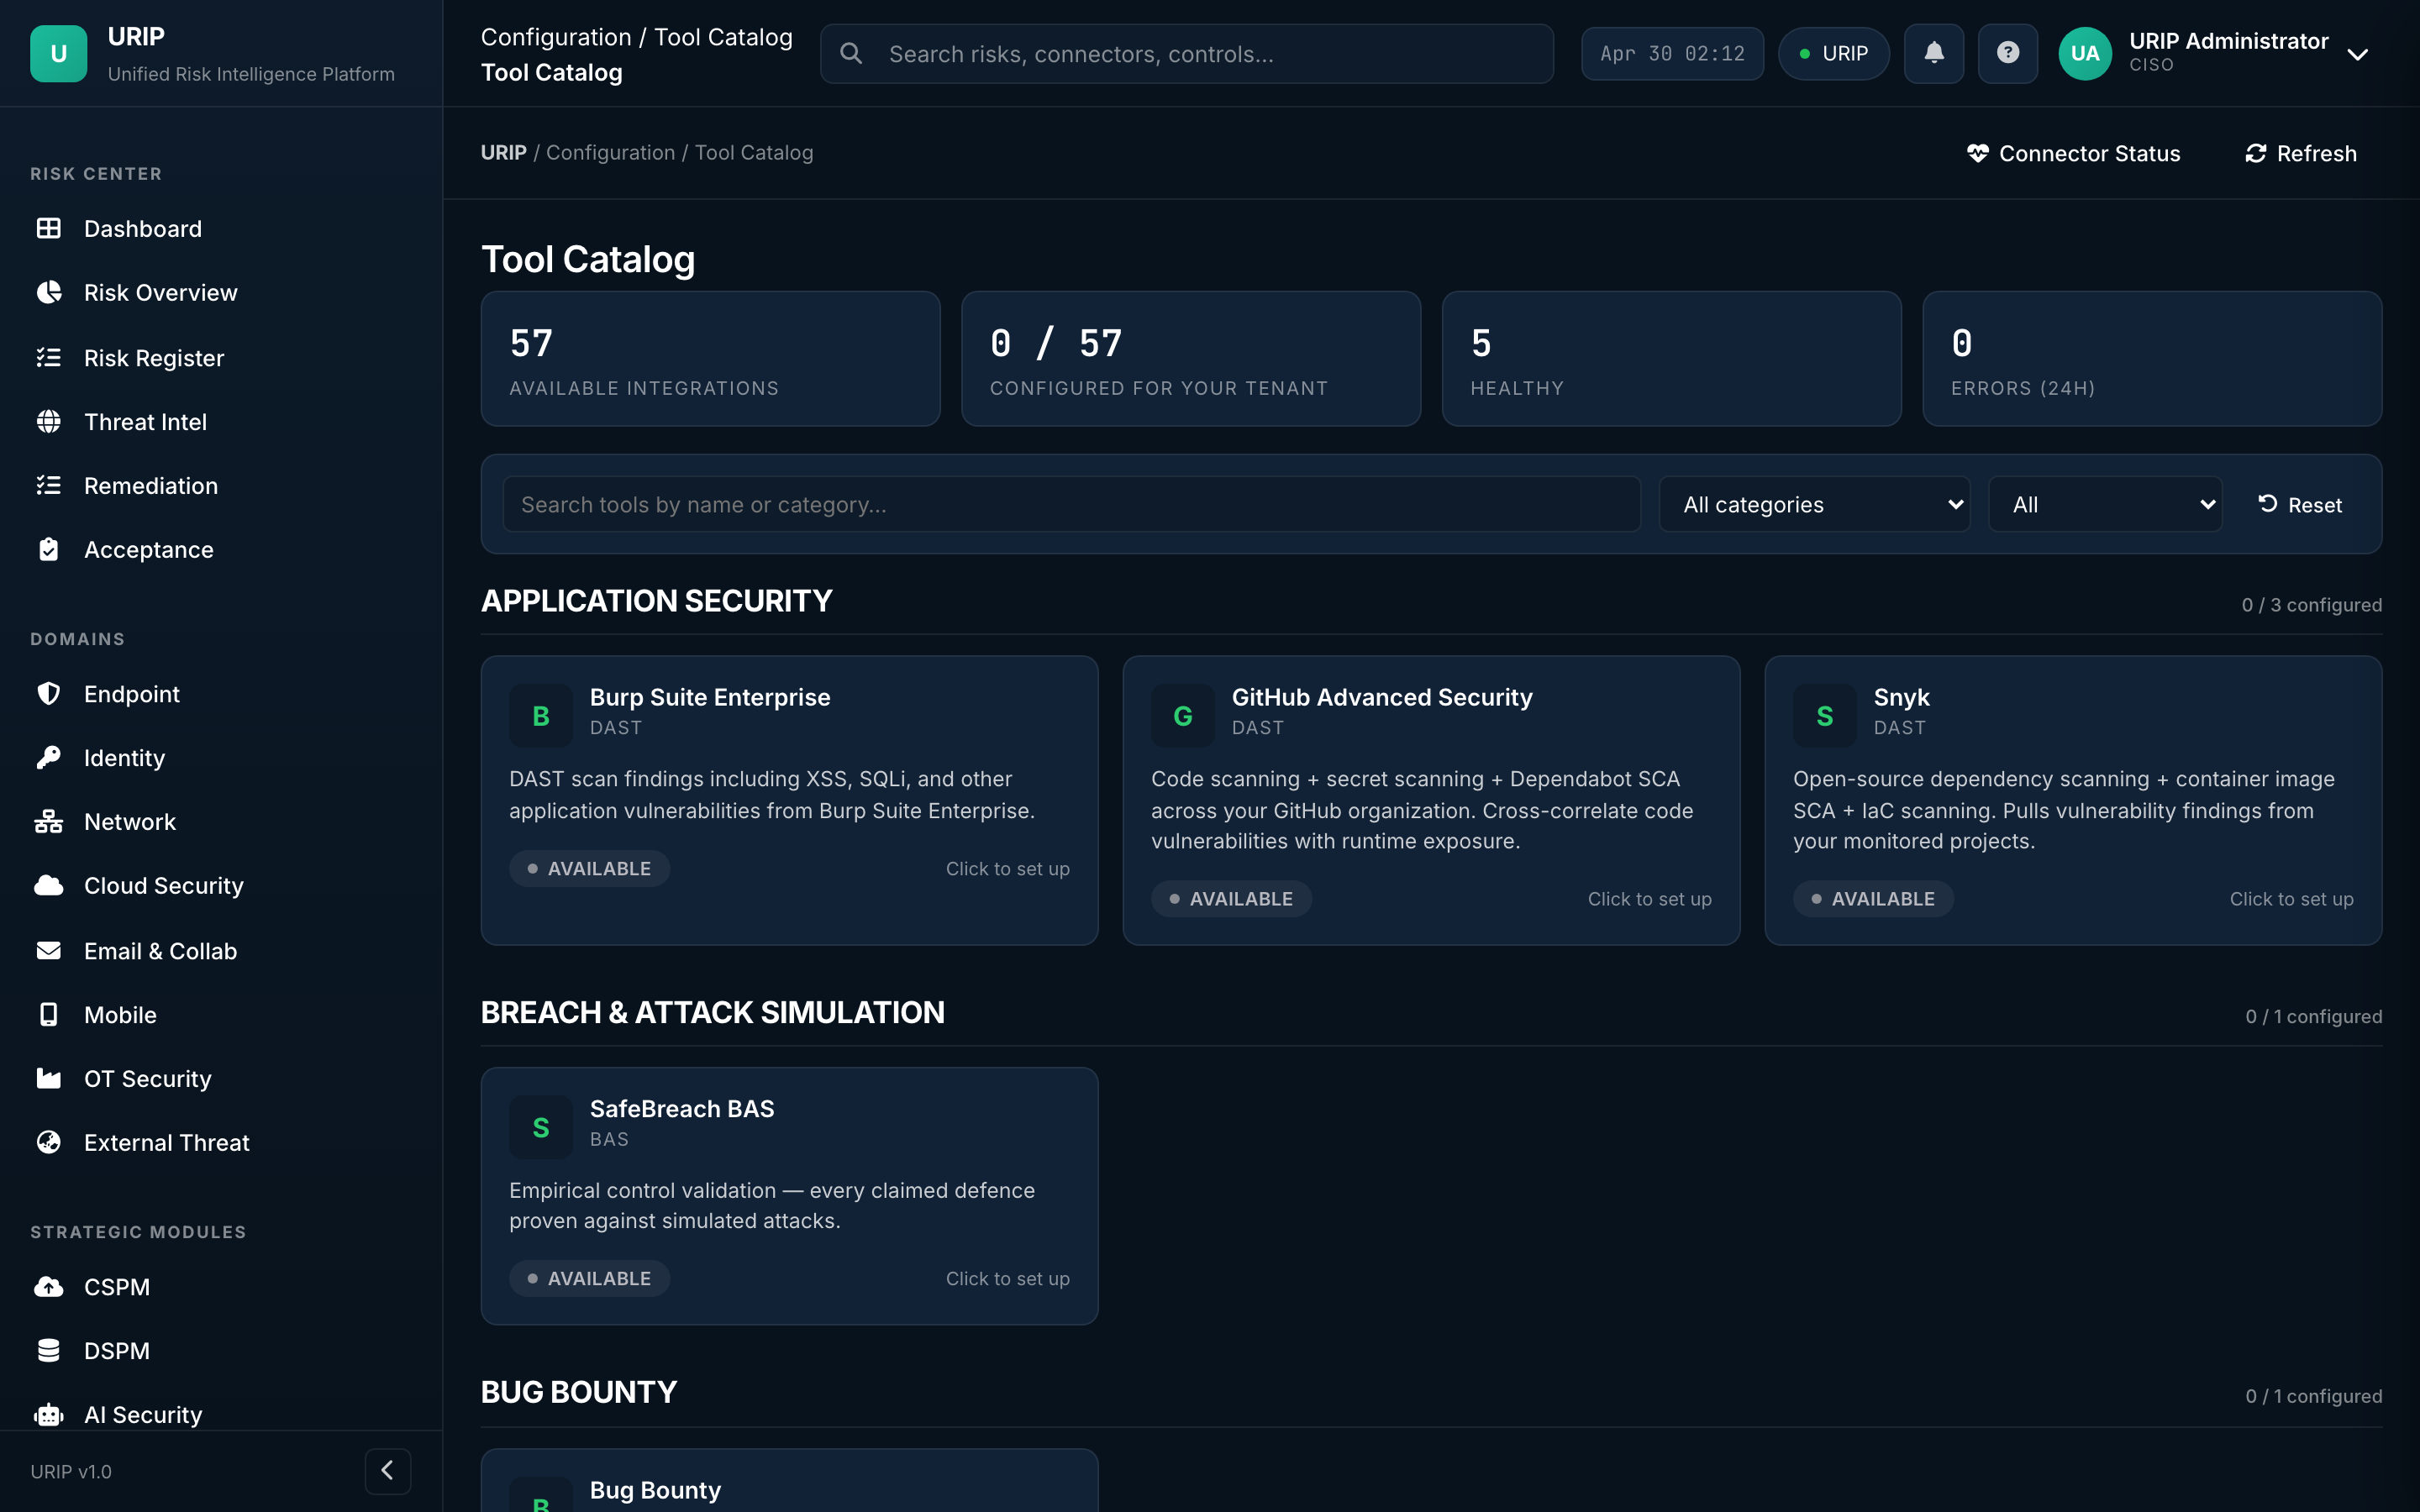Click the URIP logo badge
2420x1512 pixels.
pos(59,53)
